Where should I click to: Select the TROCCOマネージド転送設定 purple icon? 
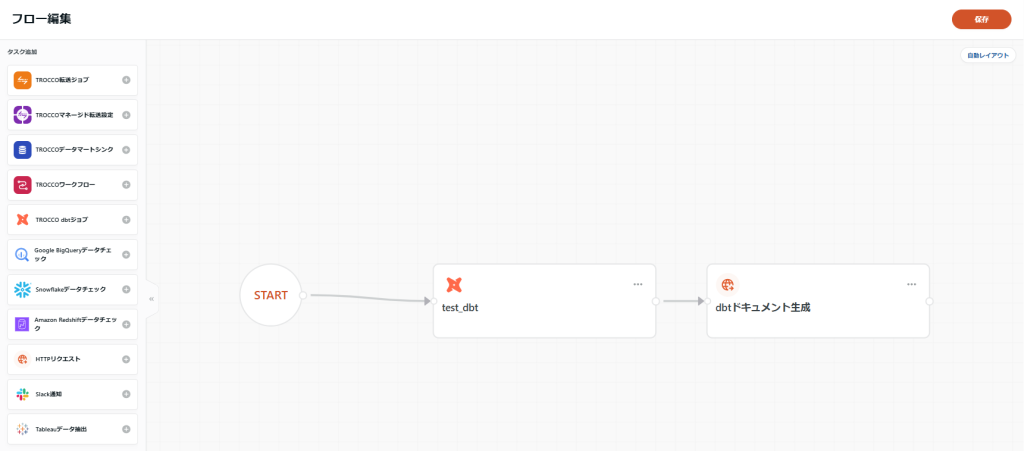point(22,115)
